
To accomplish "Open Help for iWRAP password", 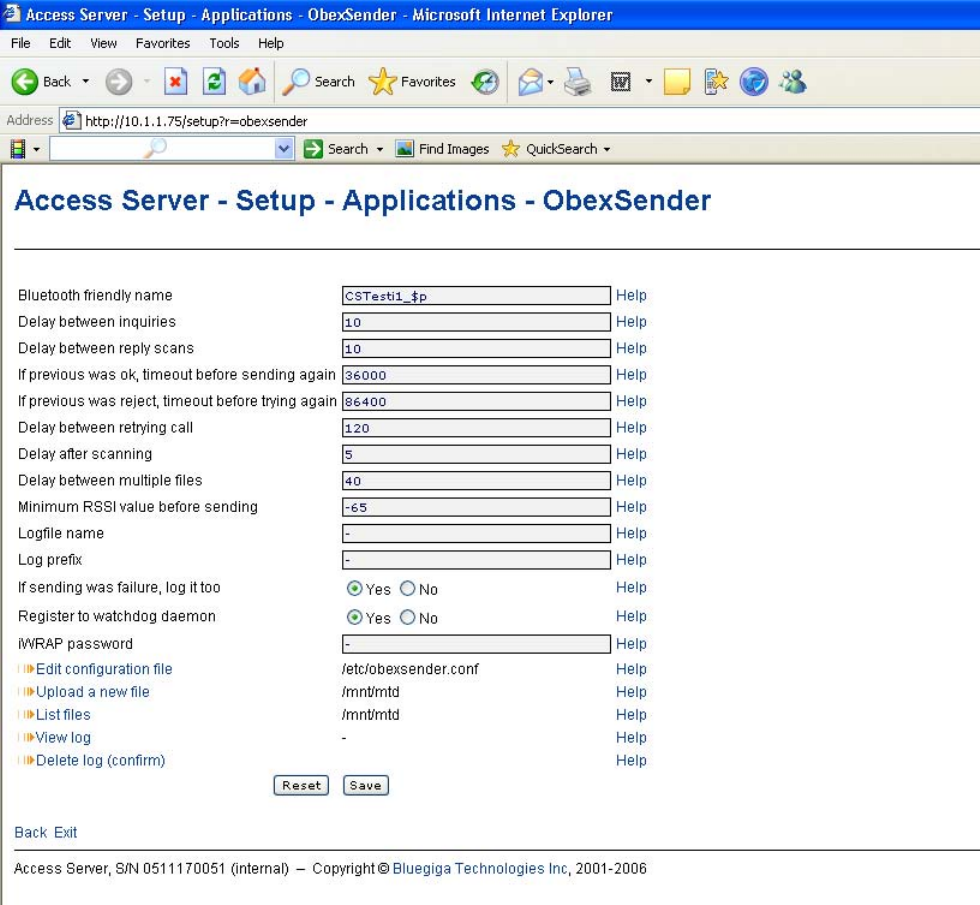I will point(631,644).
